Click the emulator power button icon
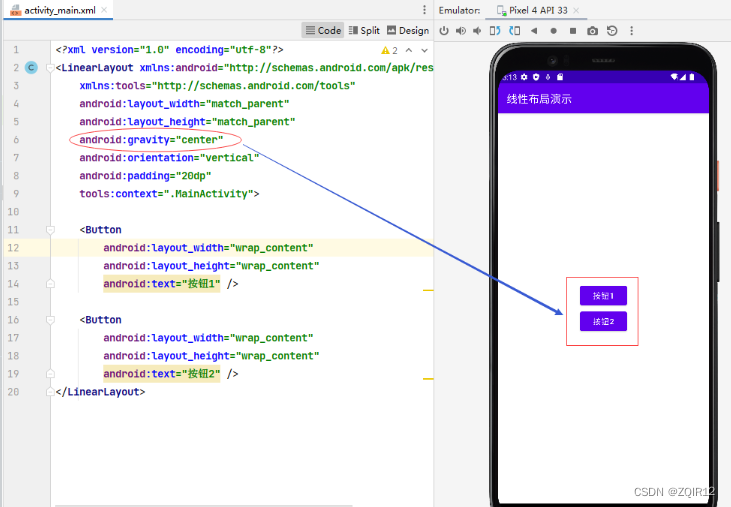The image size is (731, 507). point(444,31)
